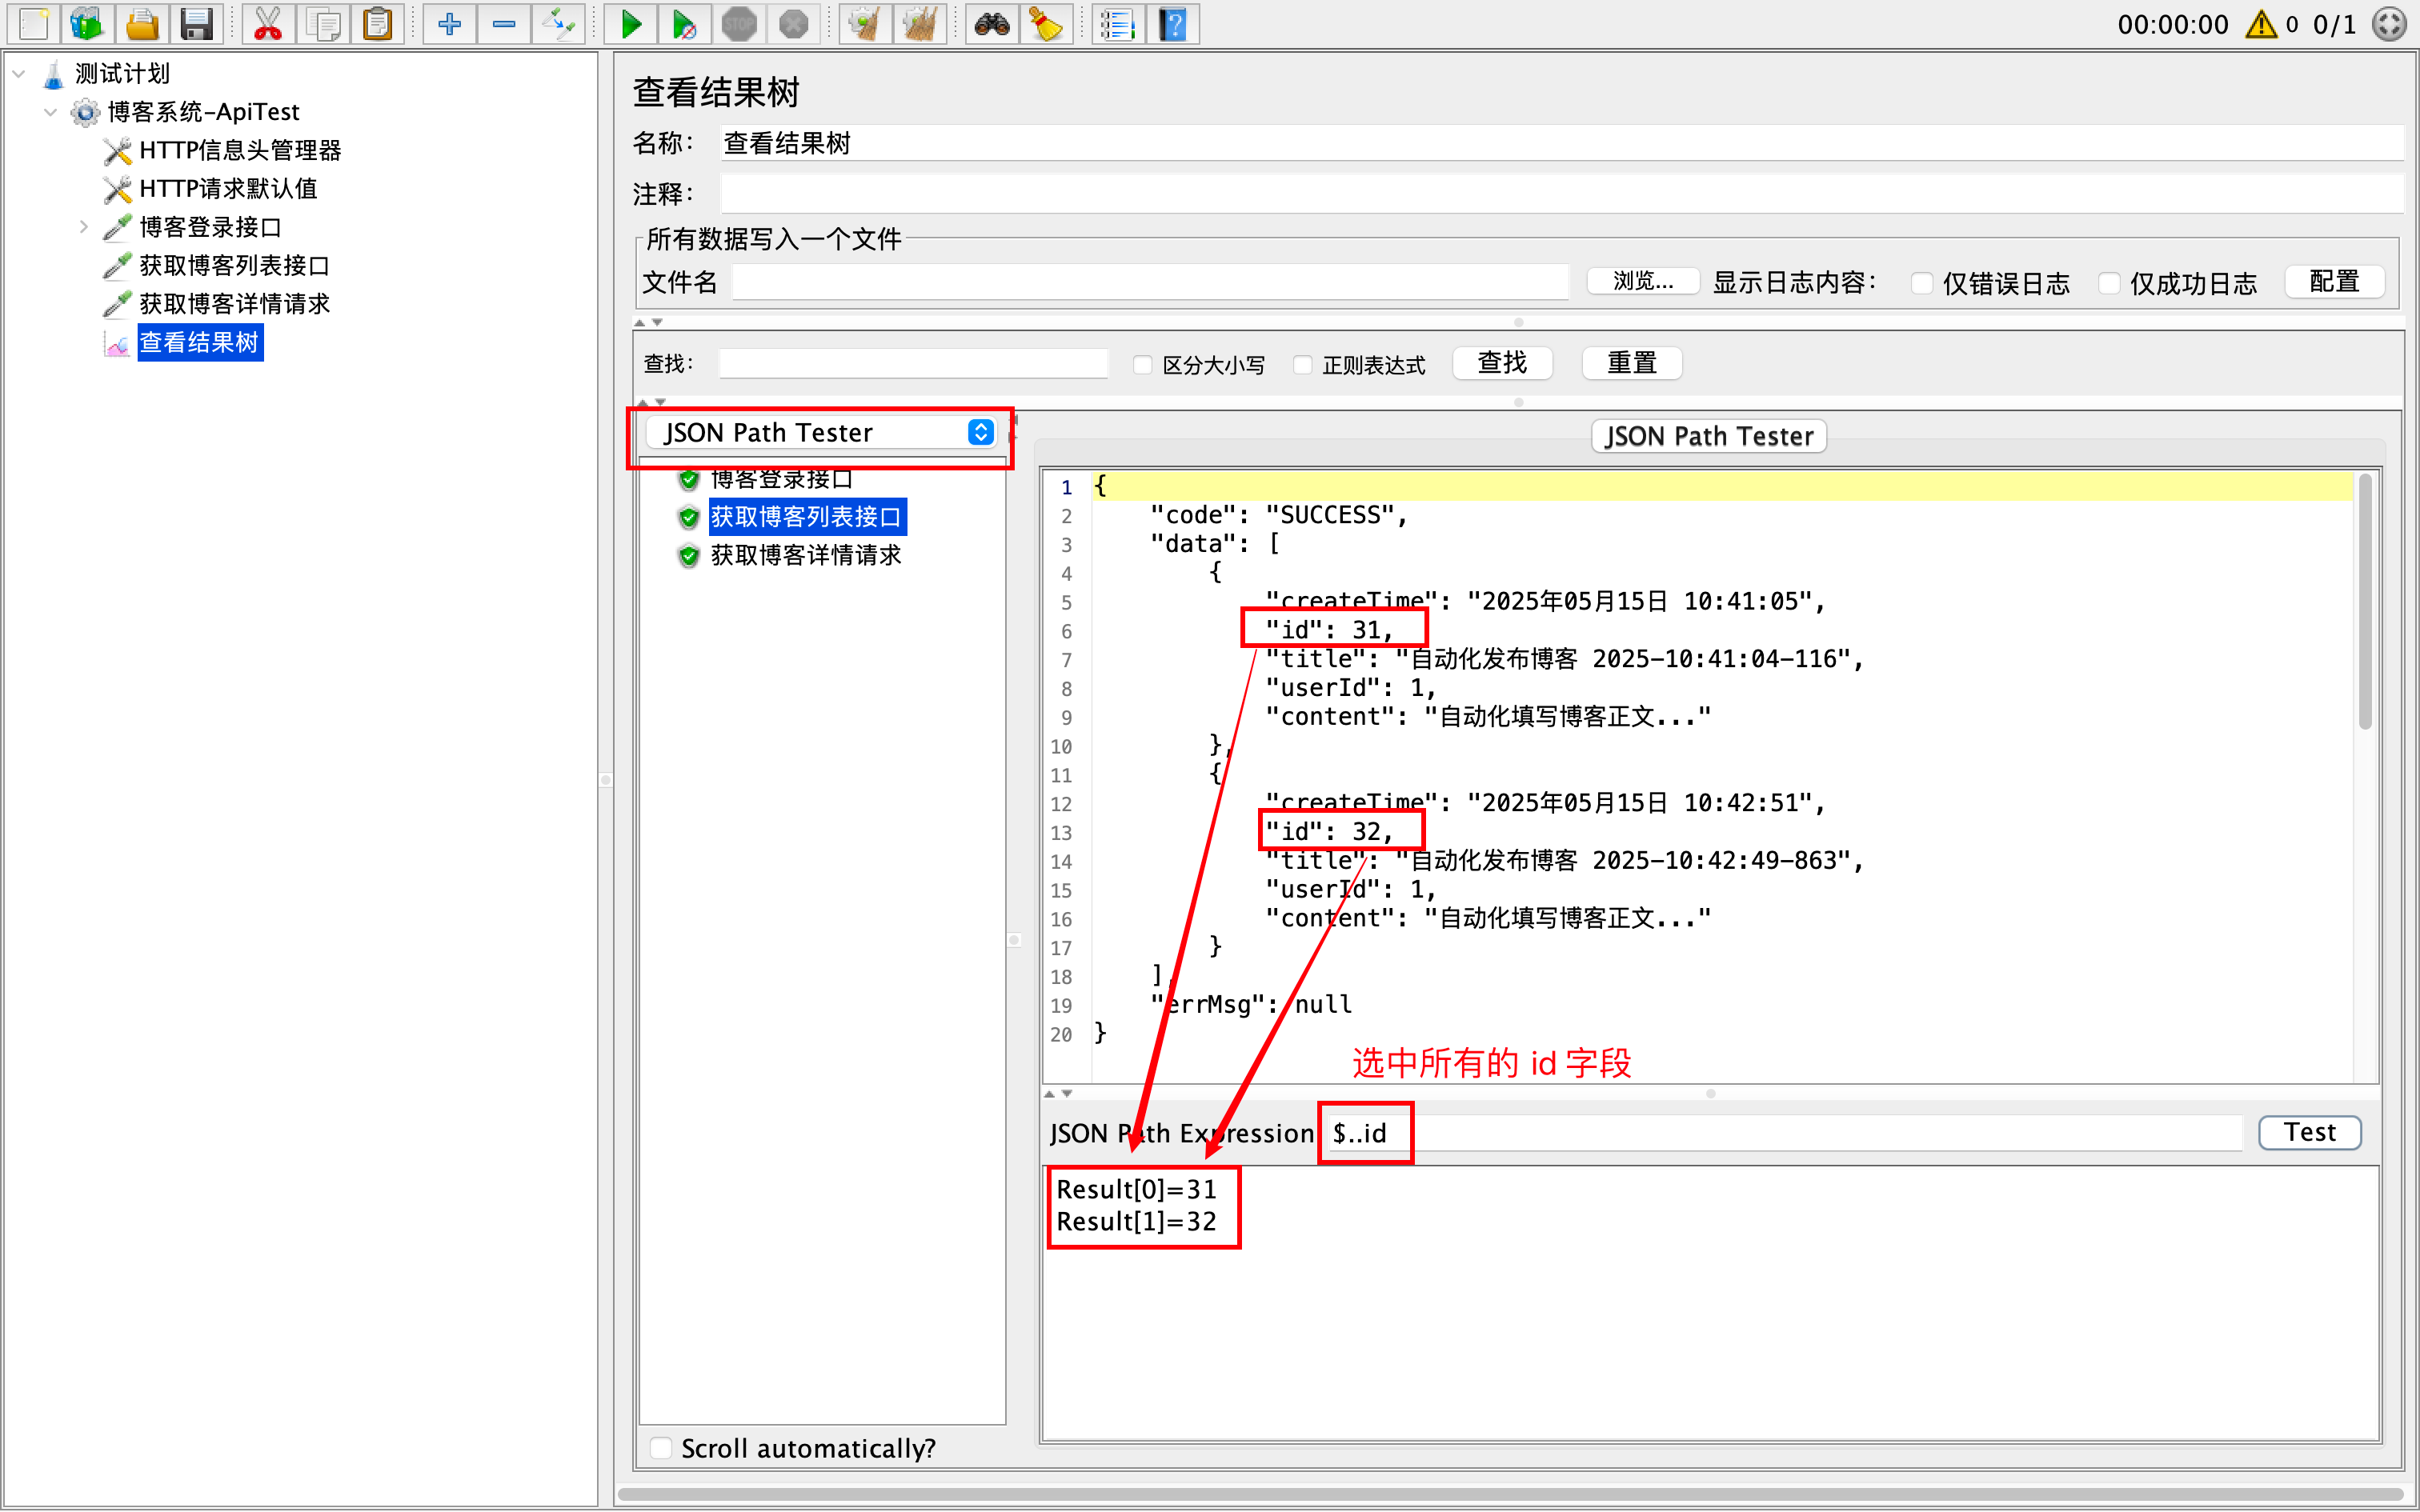
Task: Collapse all nodes with minus icon
Action: click(504, 23)
